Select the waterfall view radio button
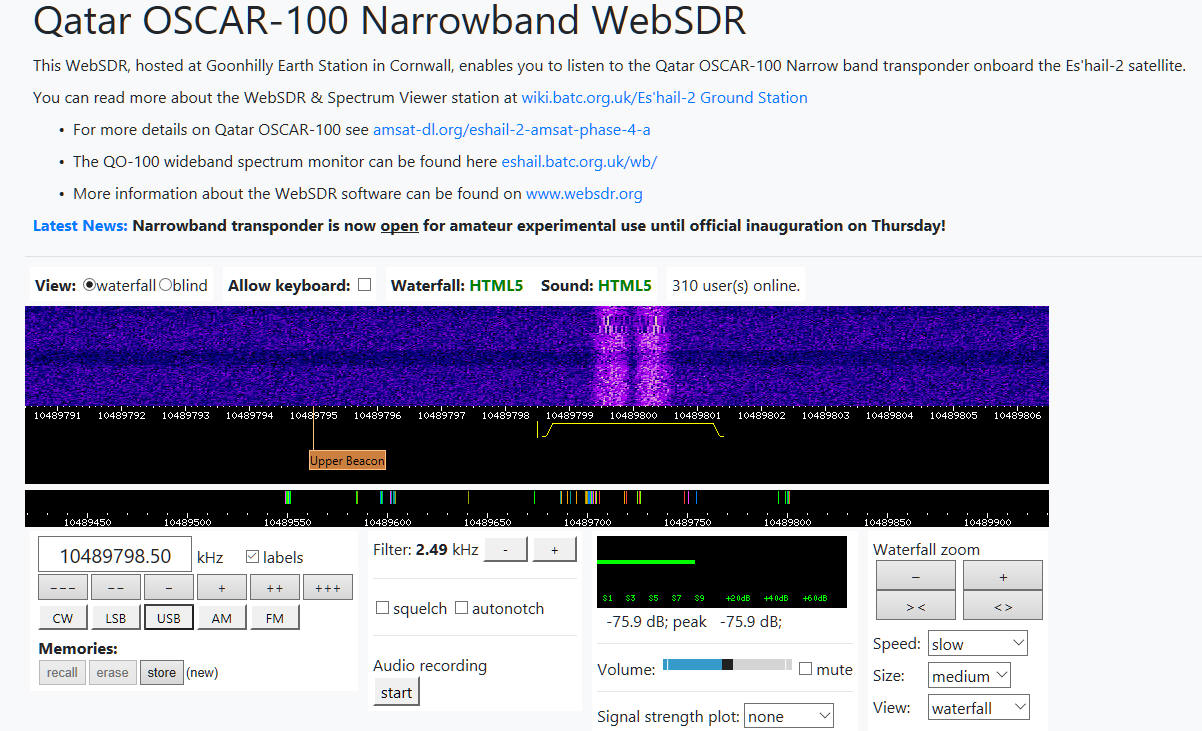Screen dimensions: 1202x731 (x=89, y=285)
